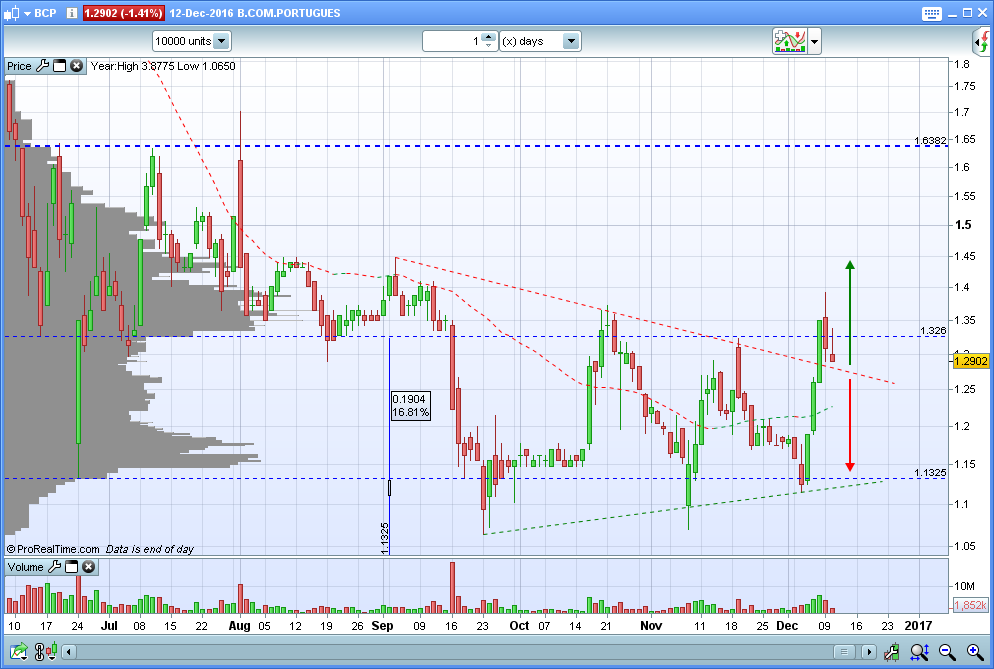Open Price panel settings wrench
The height and width of the screenshot is (669, 994).
[x=42, y=66]
